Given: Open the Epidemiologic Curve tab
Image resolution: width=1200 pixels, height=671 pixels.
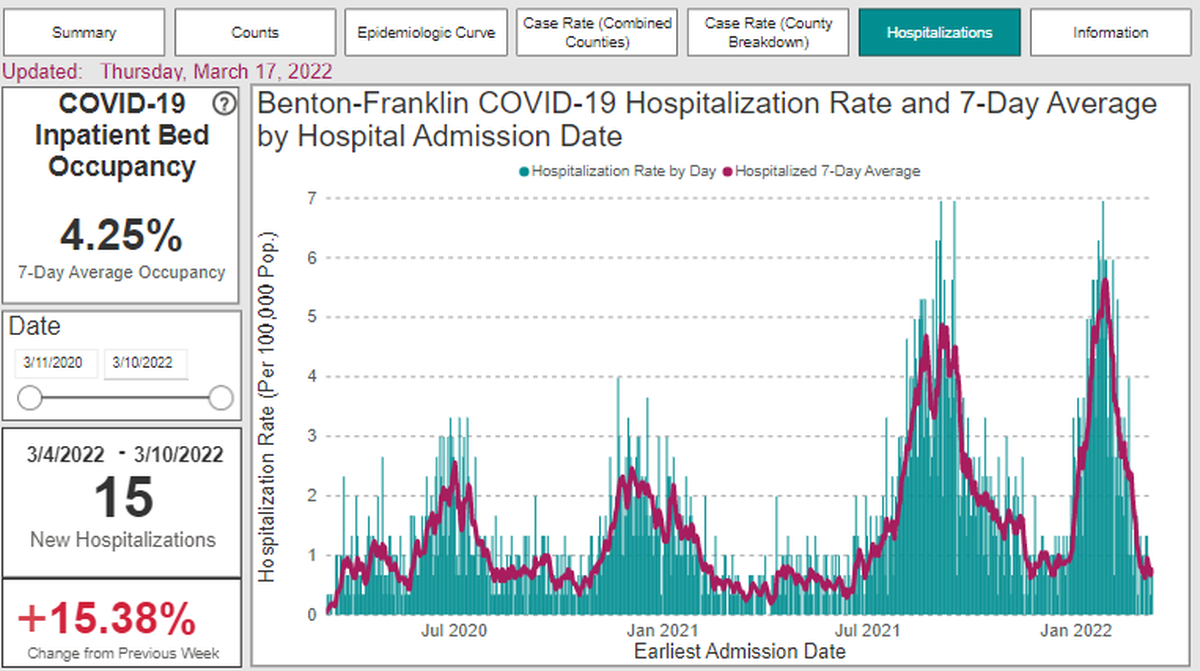Looking at the screenshot, I should pyautogui.click(x=426, y=33).
